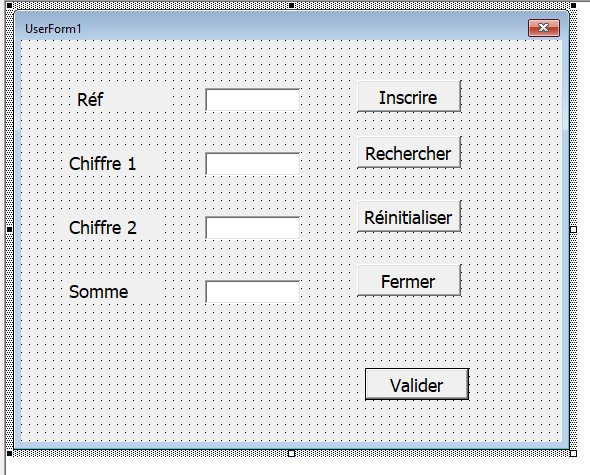Select the Fermer button

tap(409, 280)
